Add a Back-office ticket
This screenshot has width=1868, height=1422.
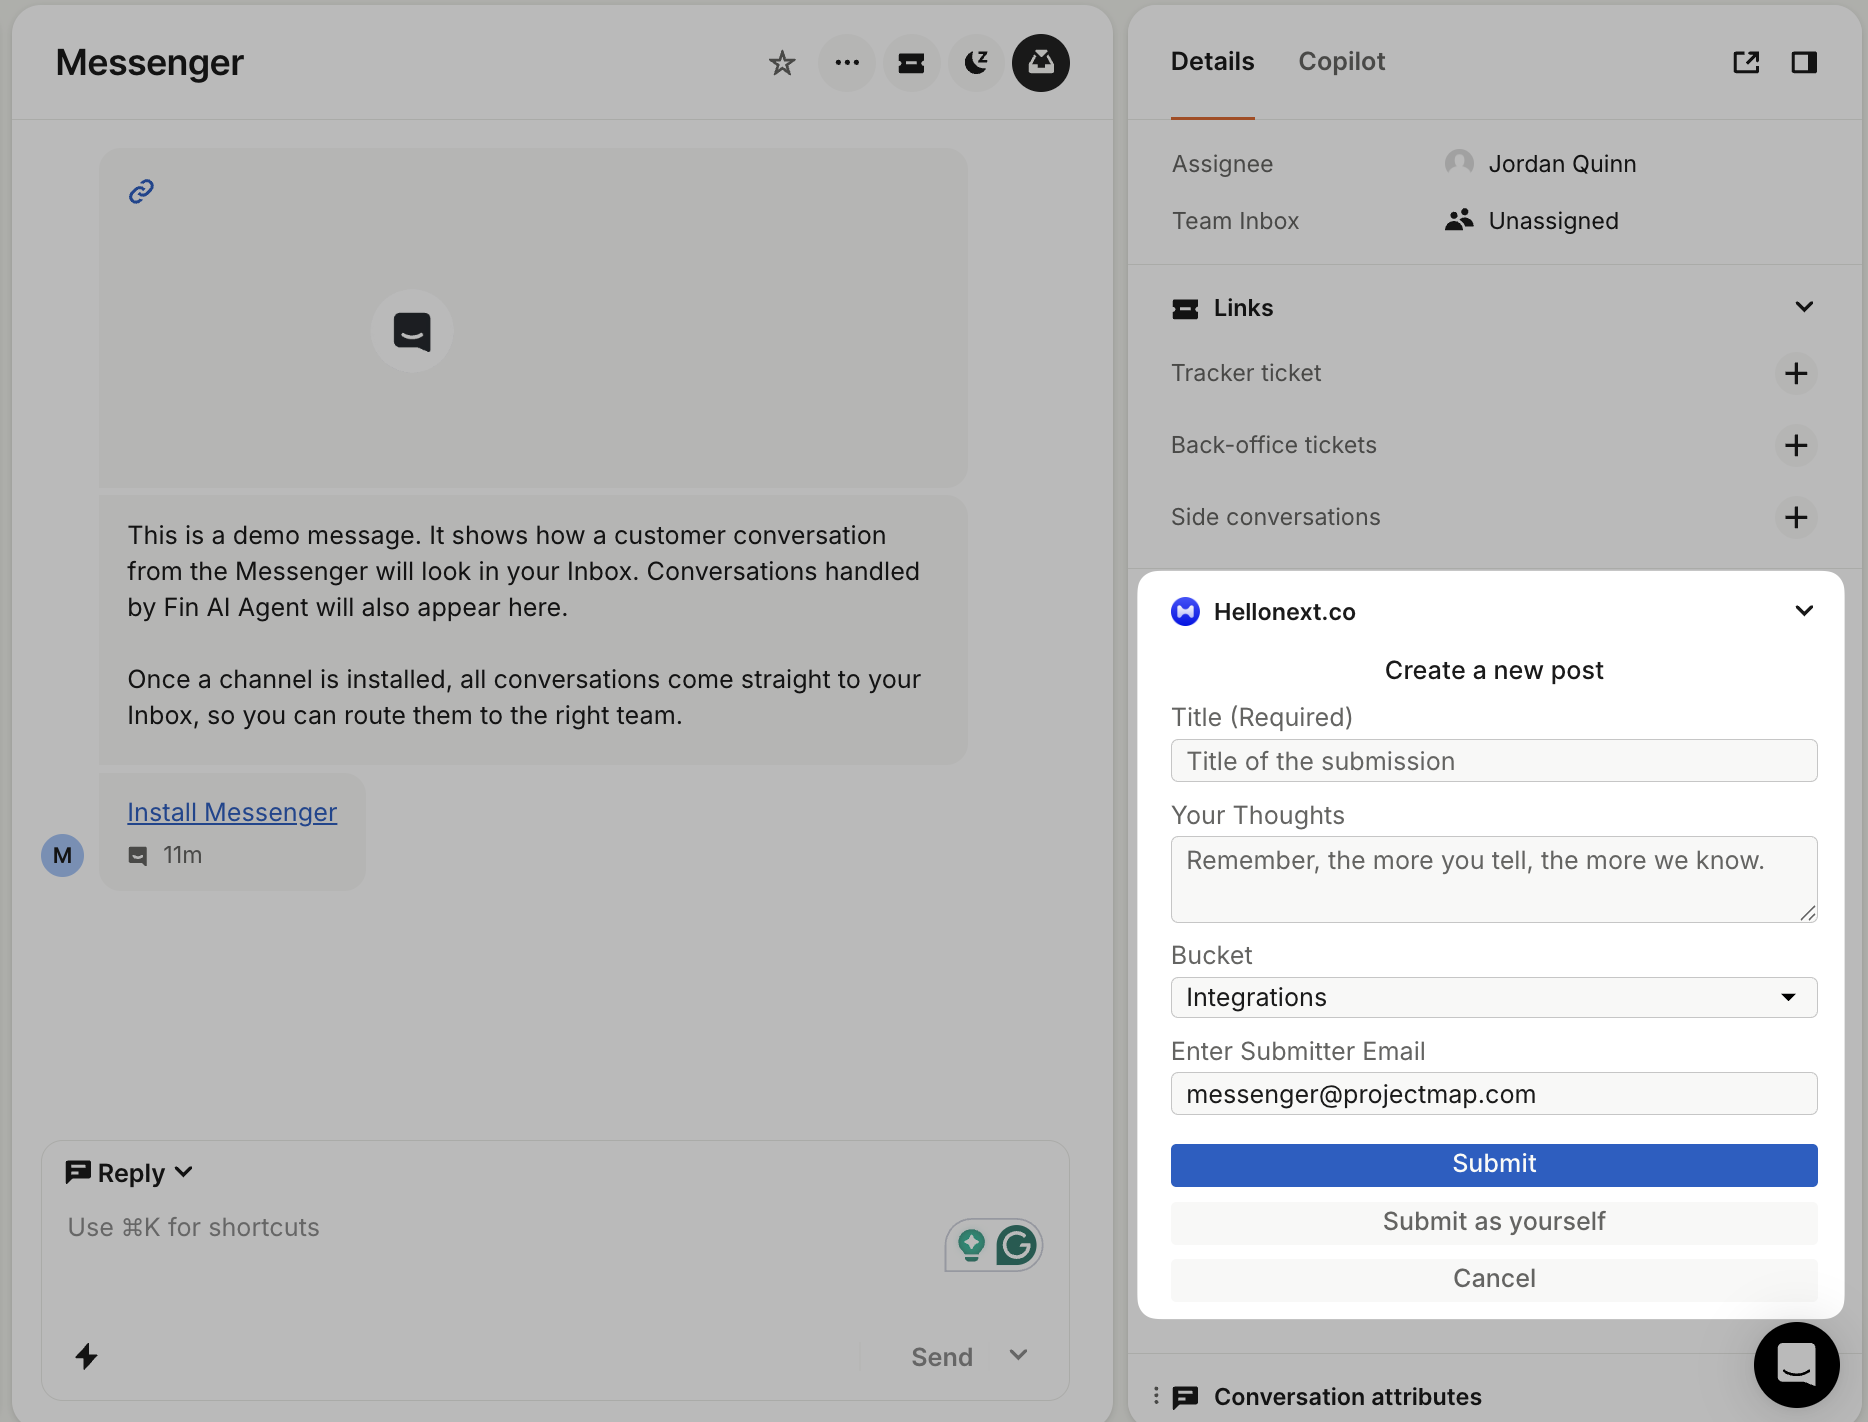(1796, 445)
